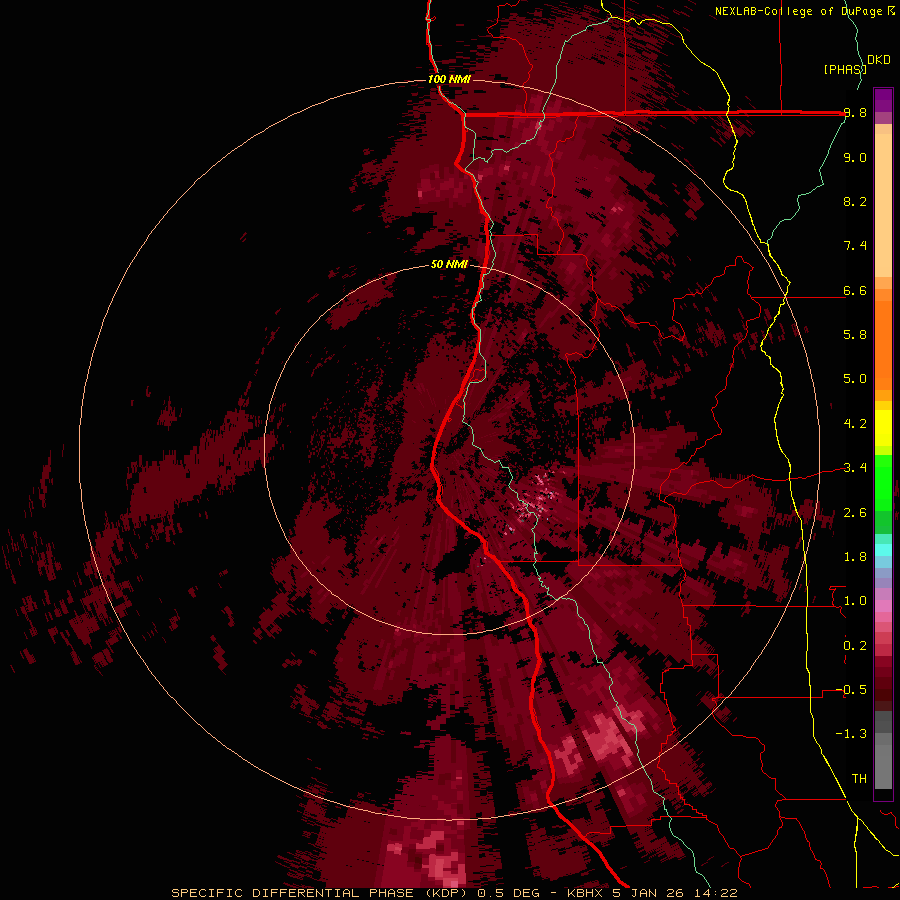
Task: Pick the cyan segment of the color bar
Action: pyautogui.click(x=883, y=550)
